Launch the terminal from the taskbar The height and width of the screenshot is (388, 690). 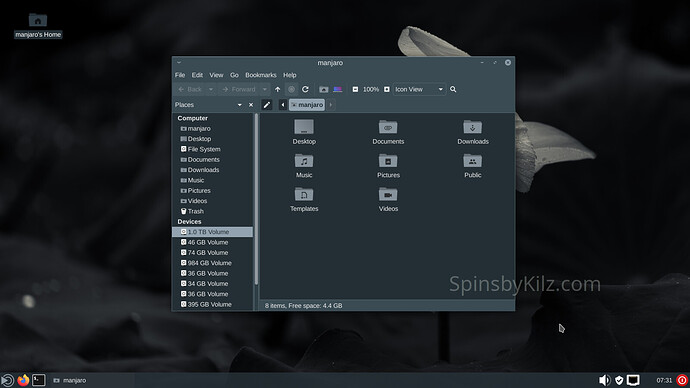[x=38, y=380]
